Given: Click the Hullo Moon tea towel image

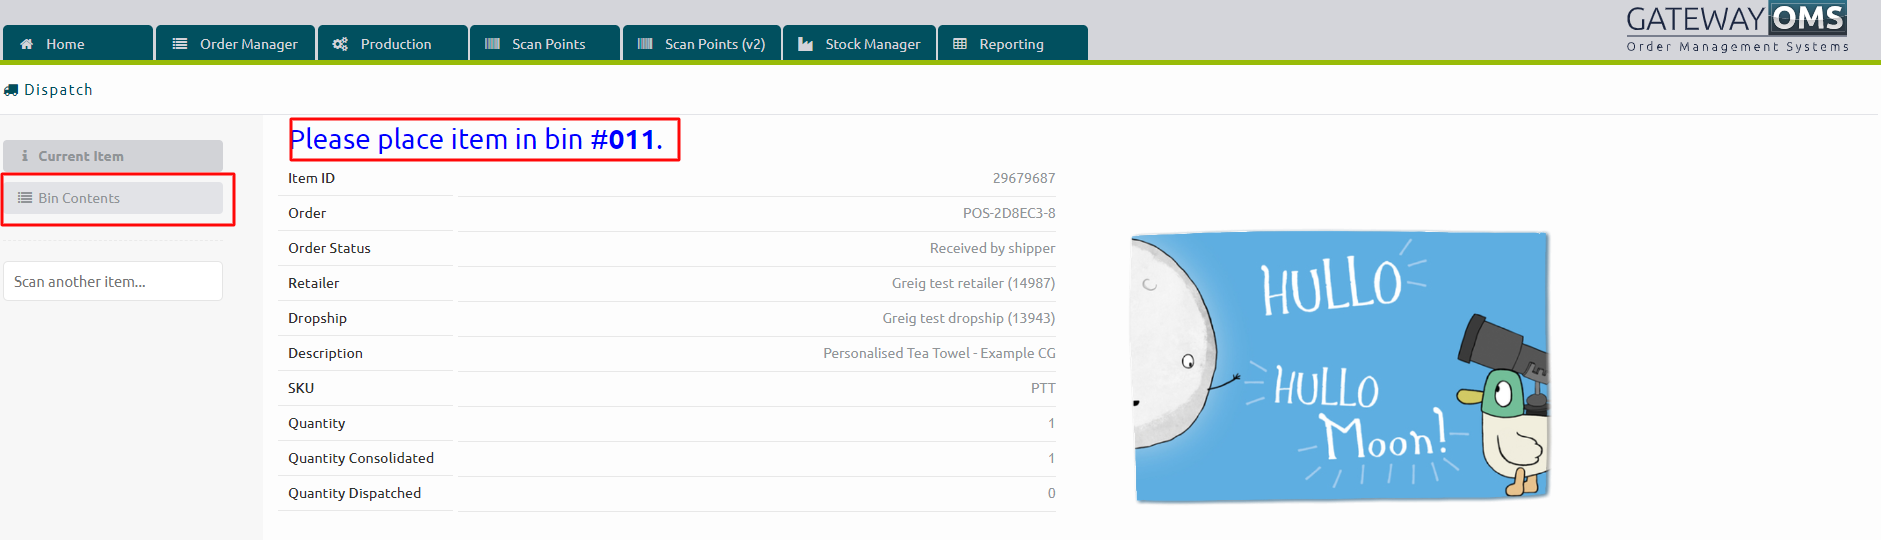Looking at the screenshot, I should 1340,367.
